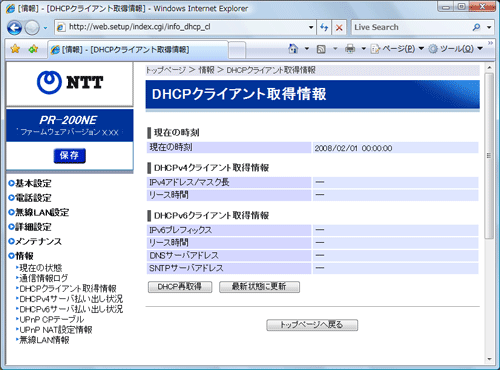Click the Live Search input box
Screen dimensions: 500x370
coord(410,27)
